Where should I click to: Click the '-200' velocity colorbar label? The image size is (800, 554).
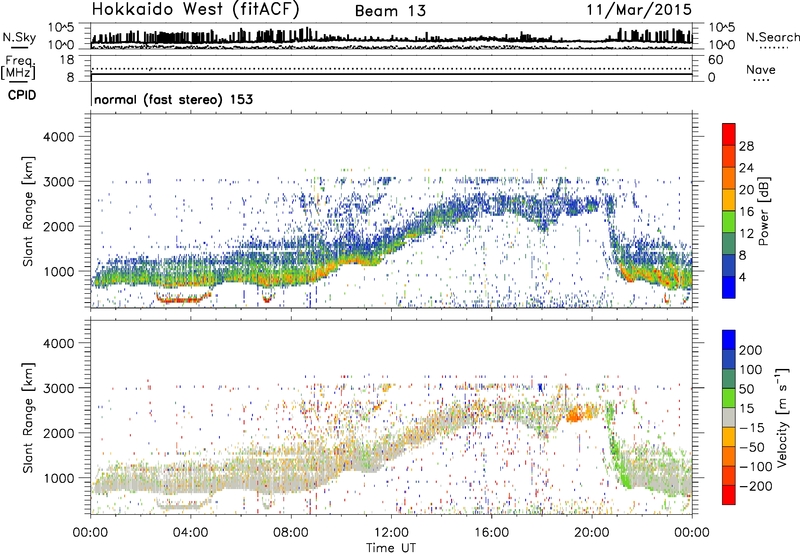tap(755, 486)
